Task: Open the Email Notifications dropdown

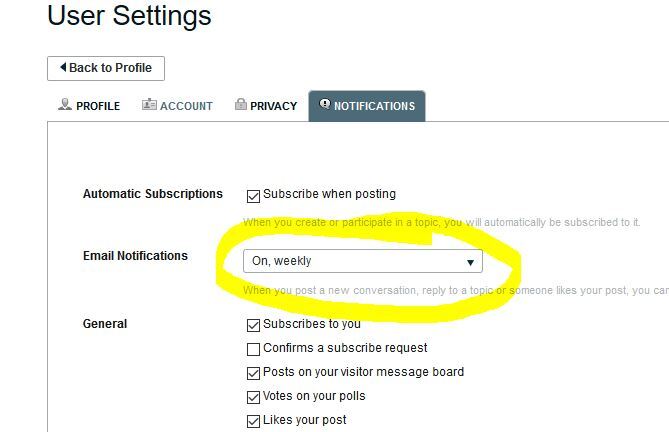Action: click(362, 261)
